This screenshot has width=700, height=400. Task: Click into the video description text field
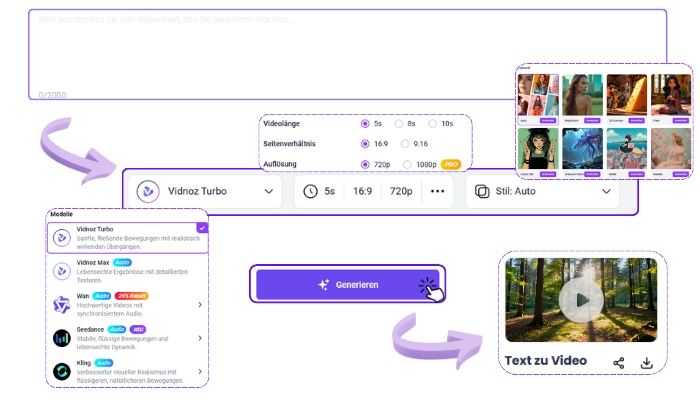pyautogui.click(x=348, y=52)
